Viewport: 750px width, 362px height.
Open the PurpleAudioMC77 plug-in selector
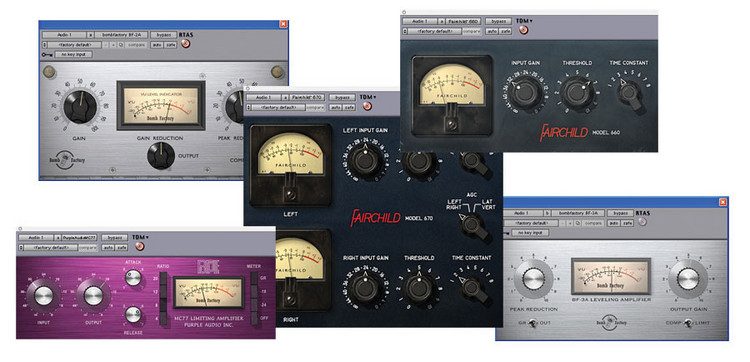tap(79, 237)
